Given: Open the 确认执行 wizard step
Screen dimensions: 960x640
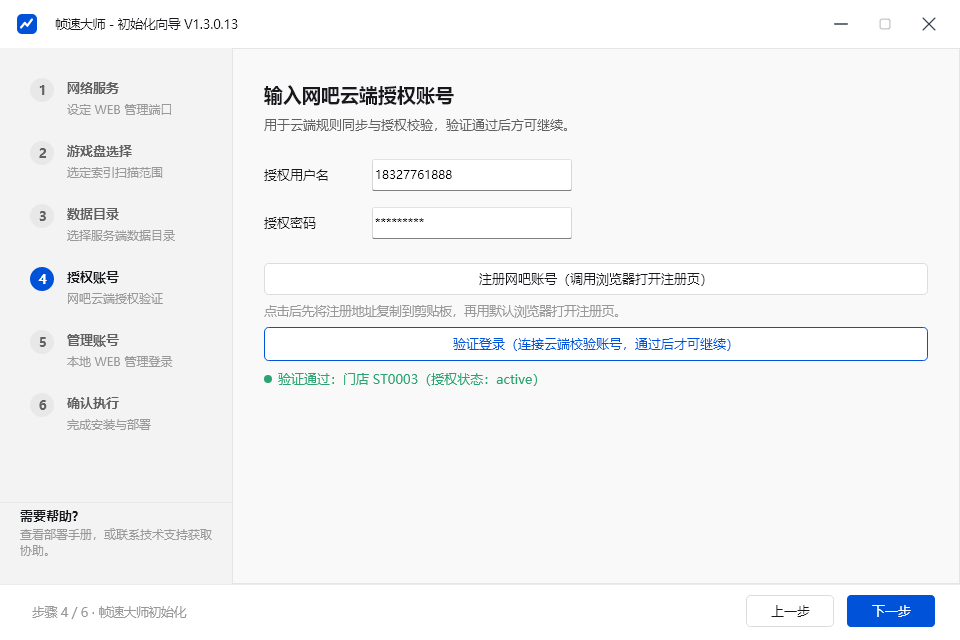Looking at the screenshot, I should pyautogui.click(x=92, y=403).
